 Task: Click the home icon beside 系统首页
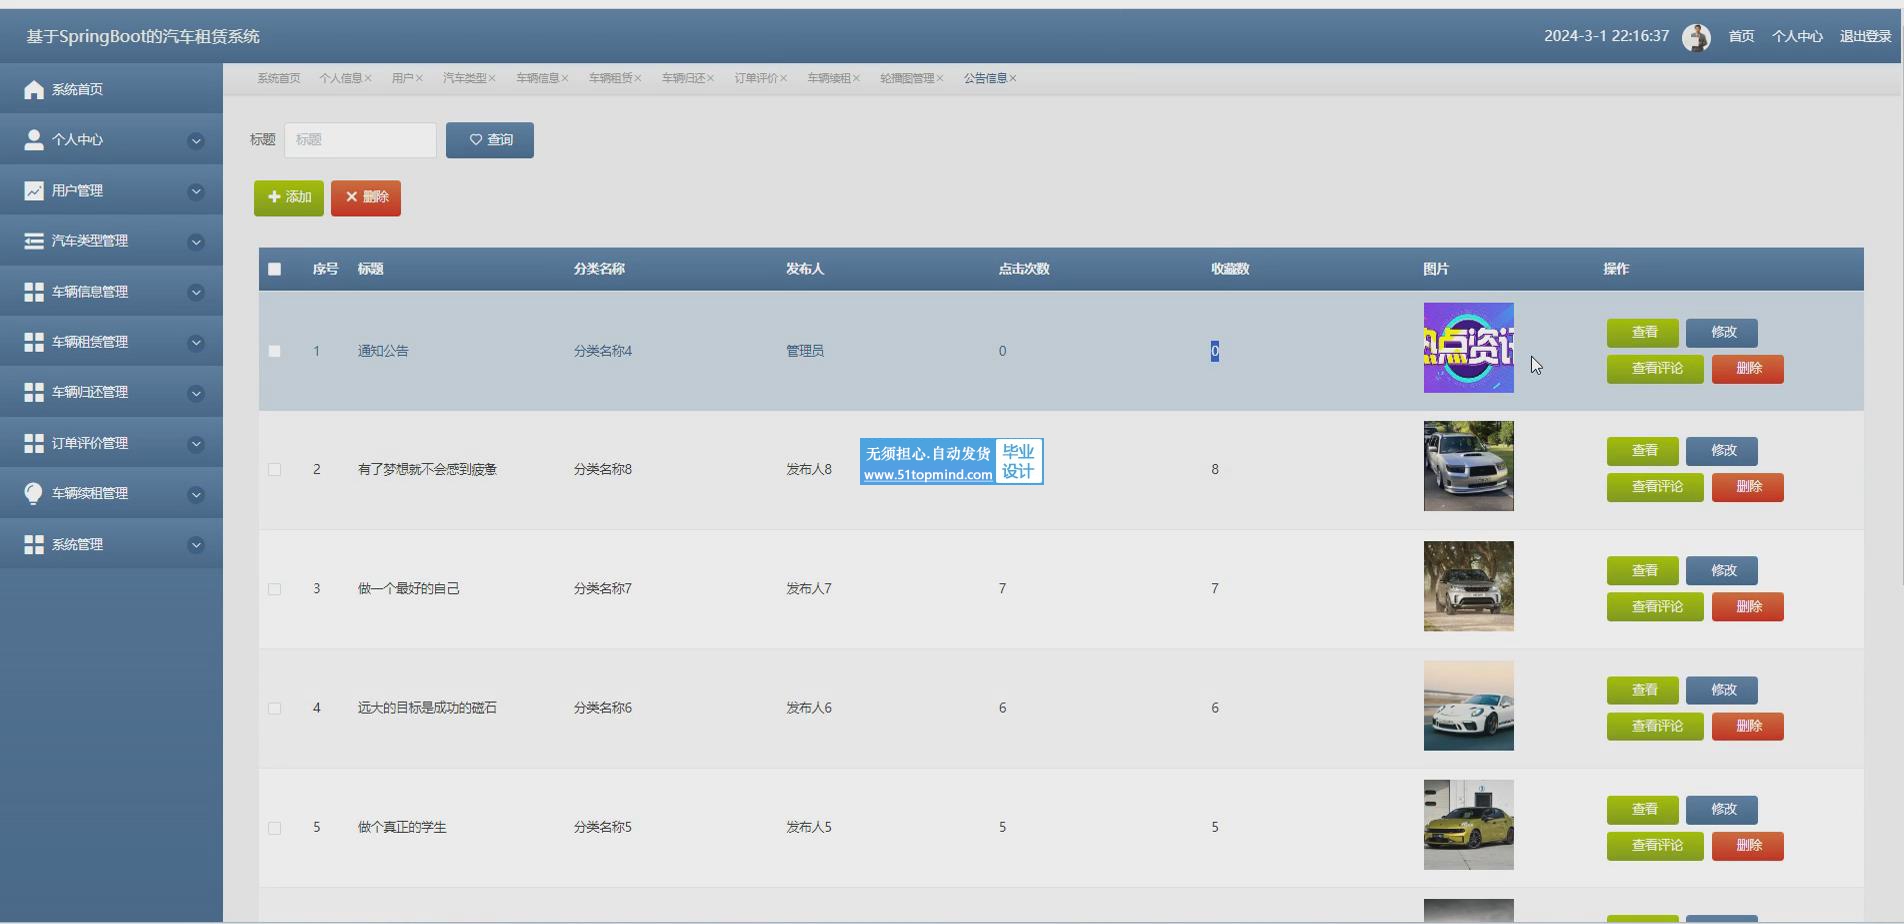point(34,90)
